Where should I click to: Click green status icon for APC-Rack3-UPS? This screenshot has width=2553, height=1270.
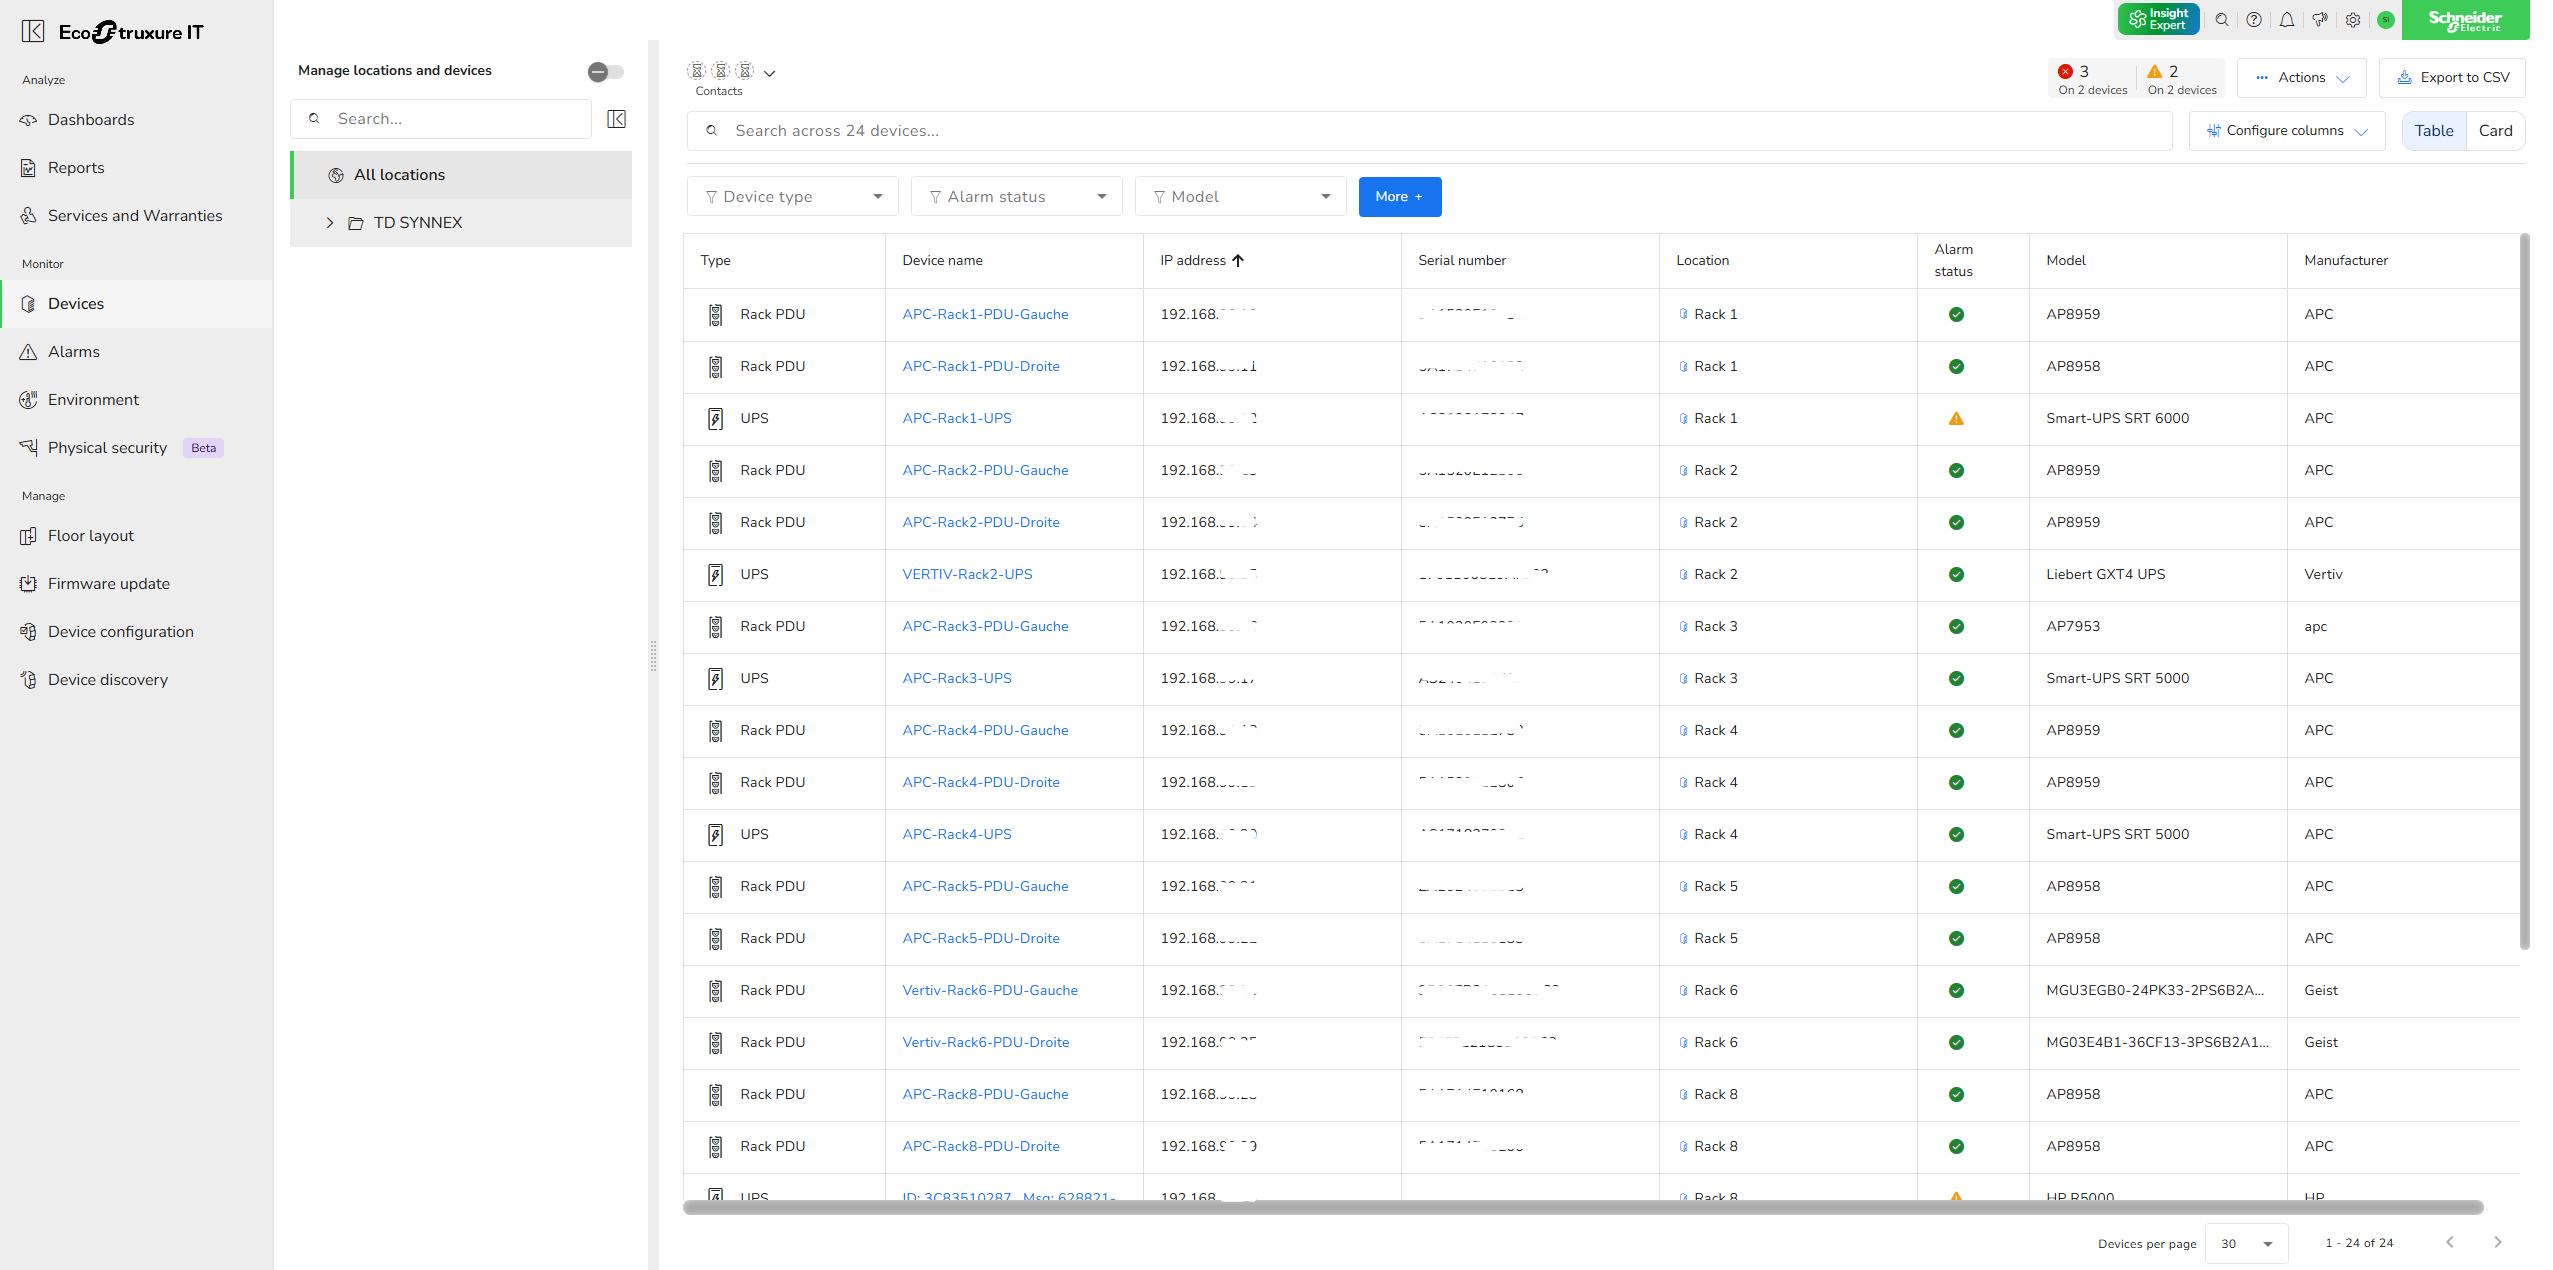tap(1956, 679)
